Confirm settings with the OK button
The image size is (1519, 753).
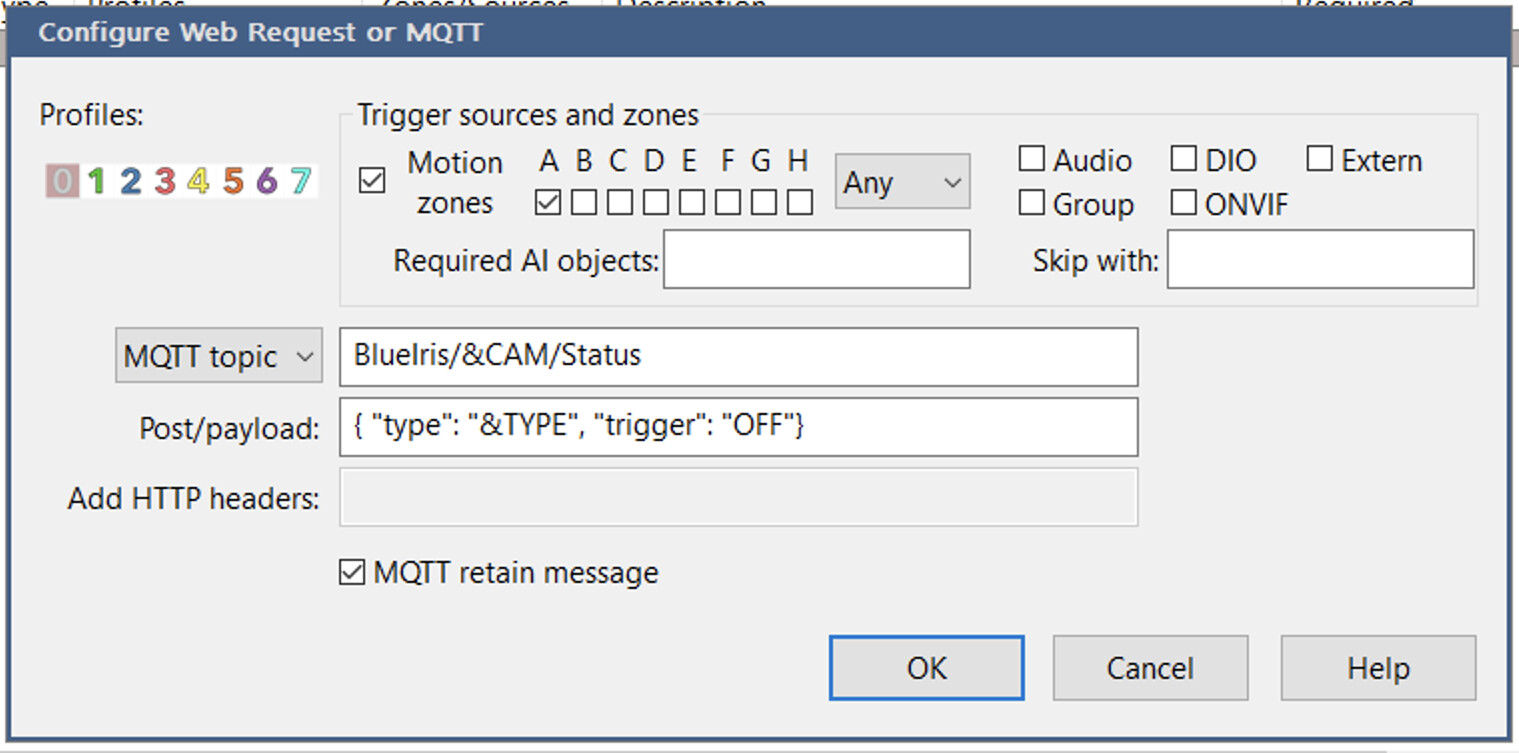(x=925, y=667)
